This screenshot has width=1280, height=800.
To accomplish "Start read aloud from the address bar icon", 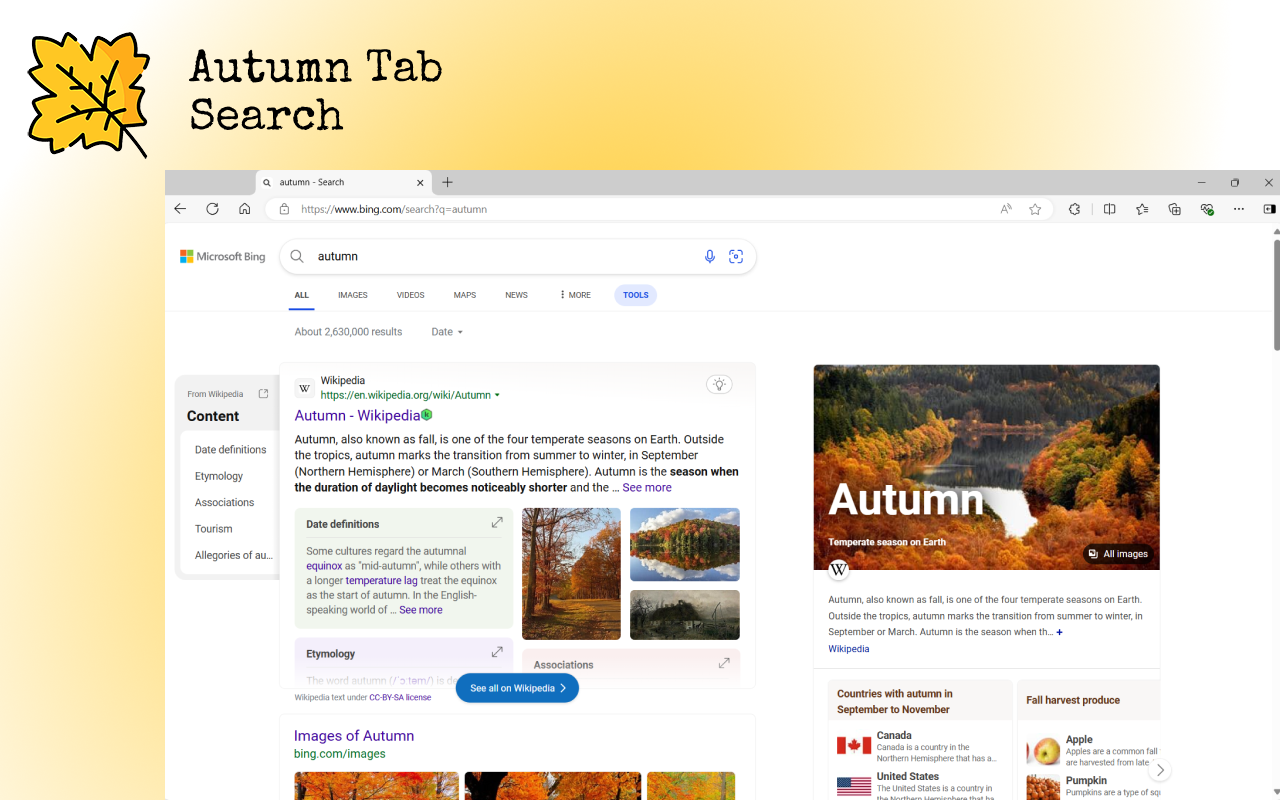I will click(1004, 209).
